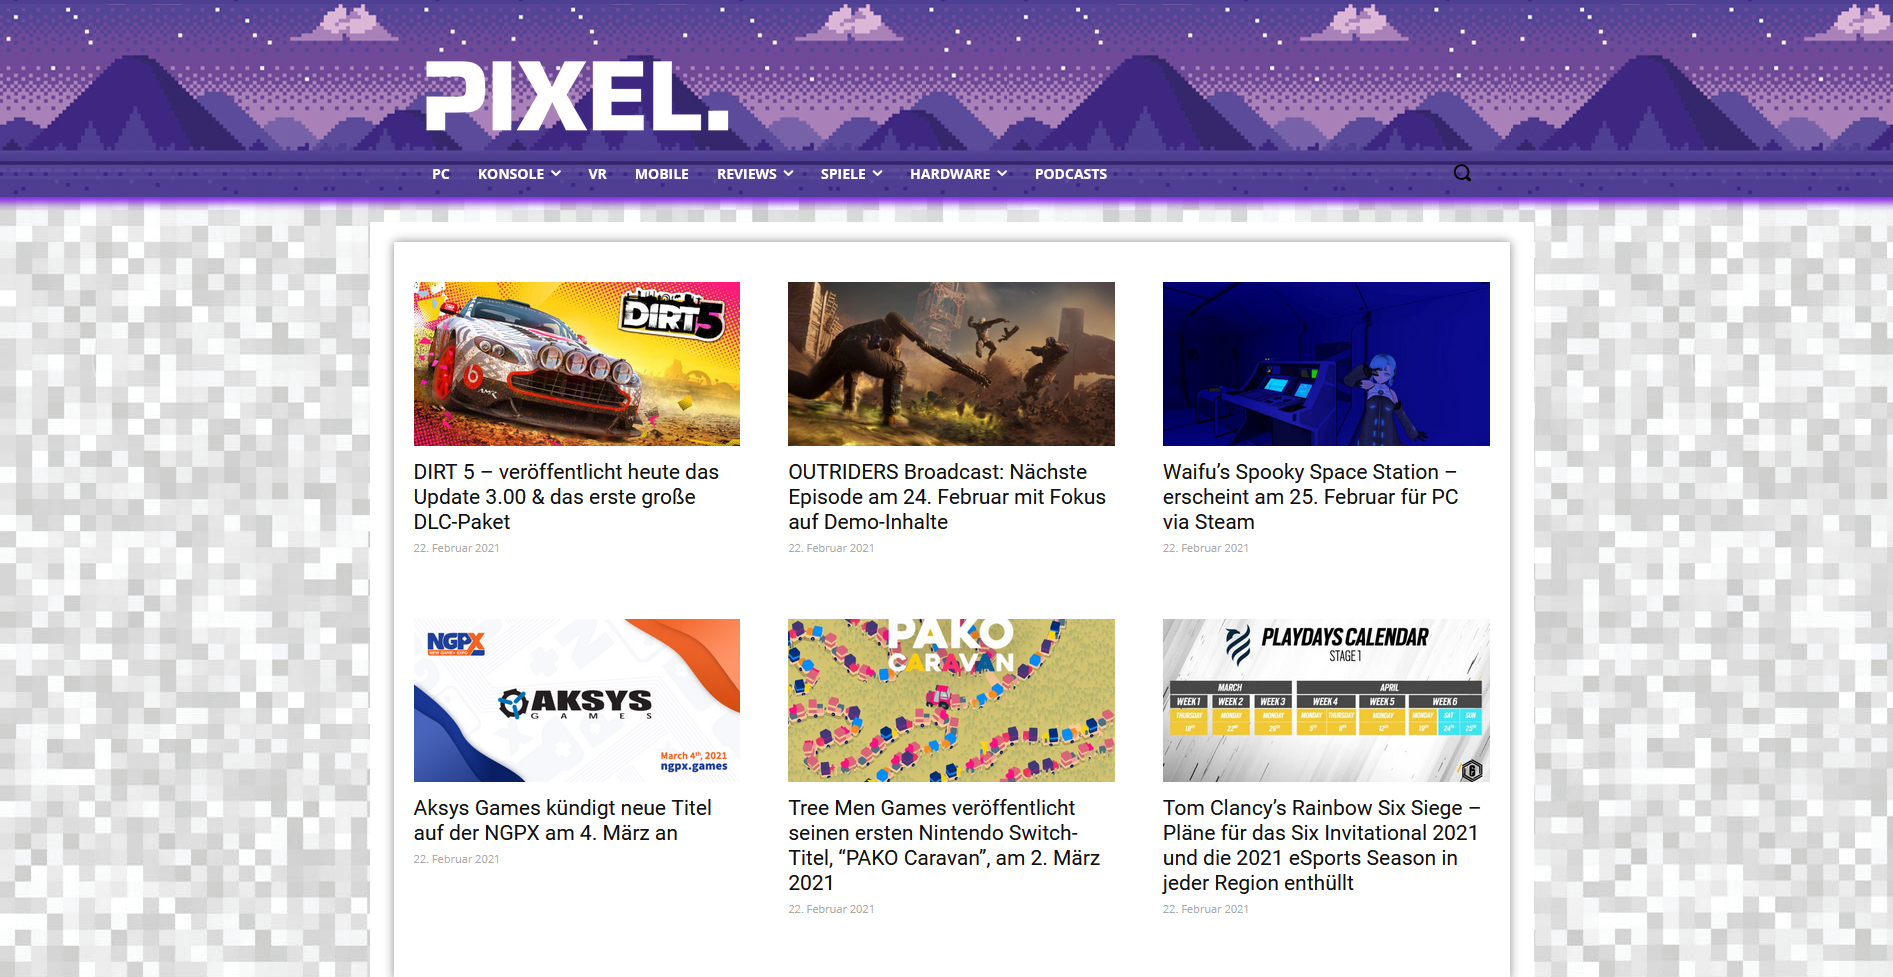
Task: Open the Aksys Games NGPX thumbnail
Action: 577,700
